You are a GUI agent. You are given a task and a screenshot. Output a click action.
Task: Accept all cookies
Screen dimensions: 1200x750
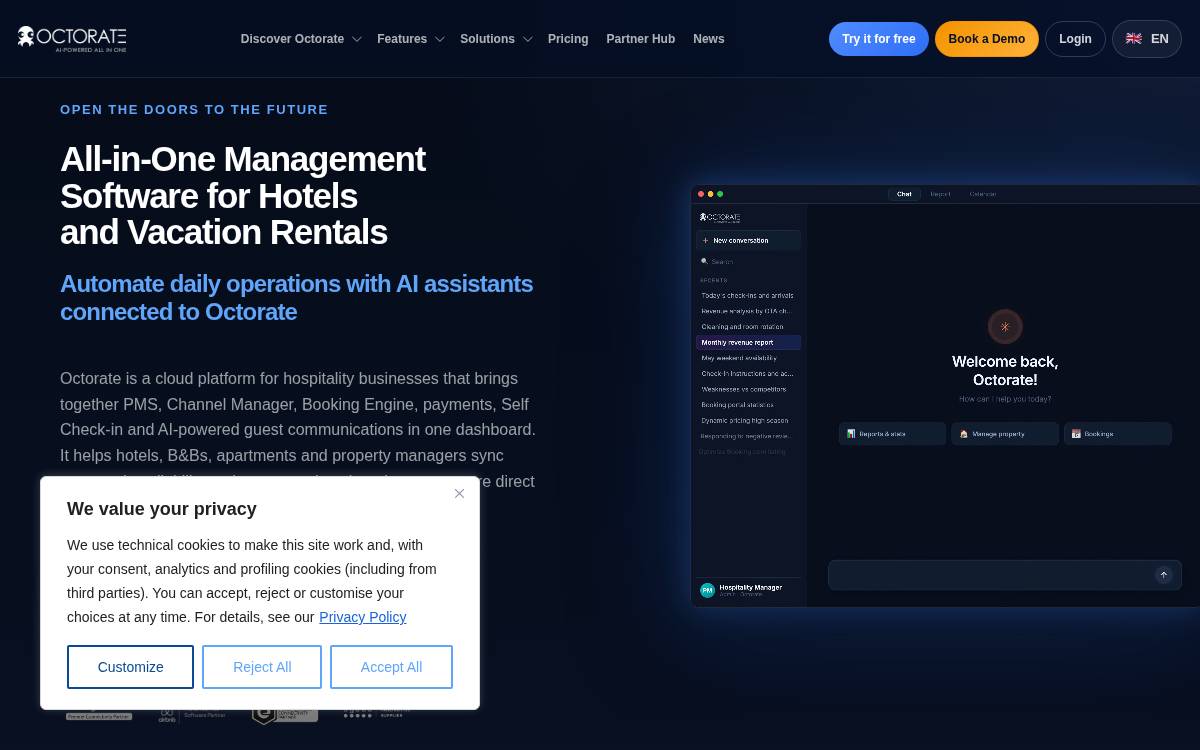391,667
